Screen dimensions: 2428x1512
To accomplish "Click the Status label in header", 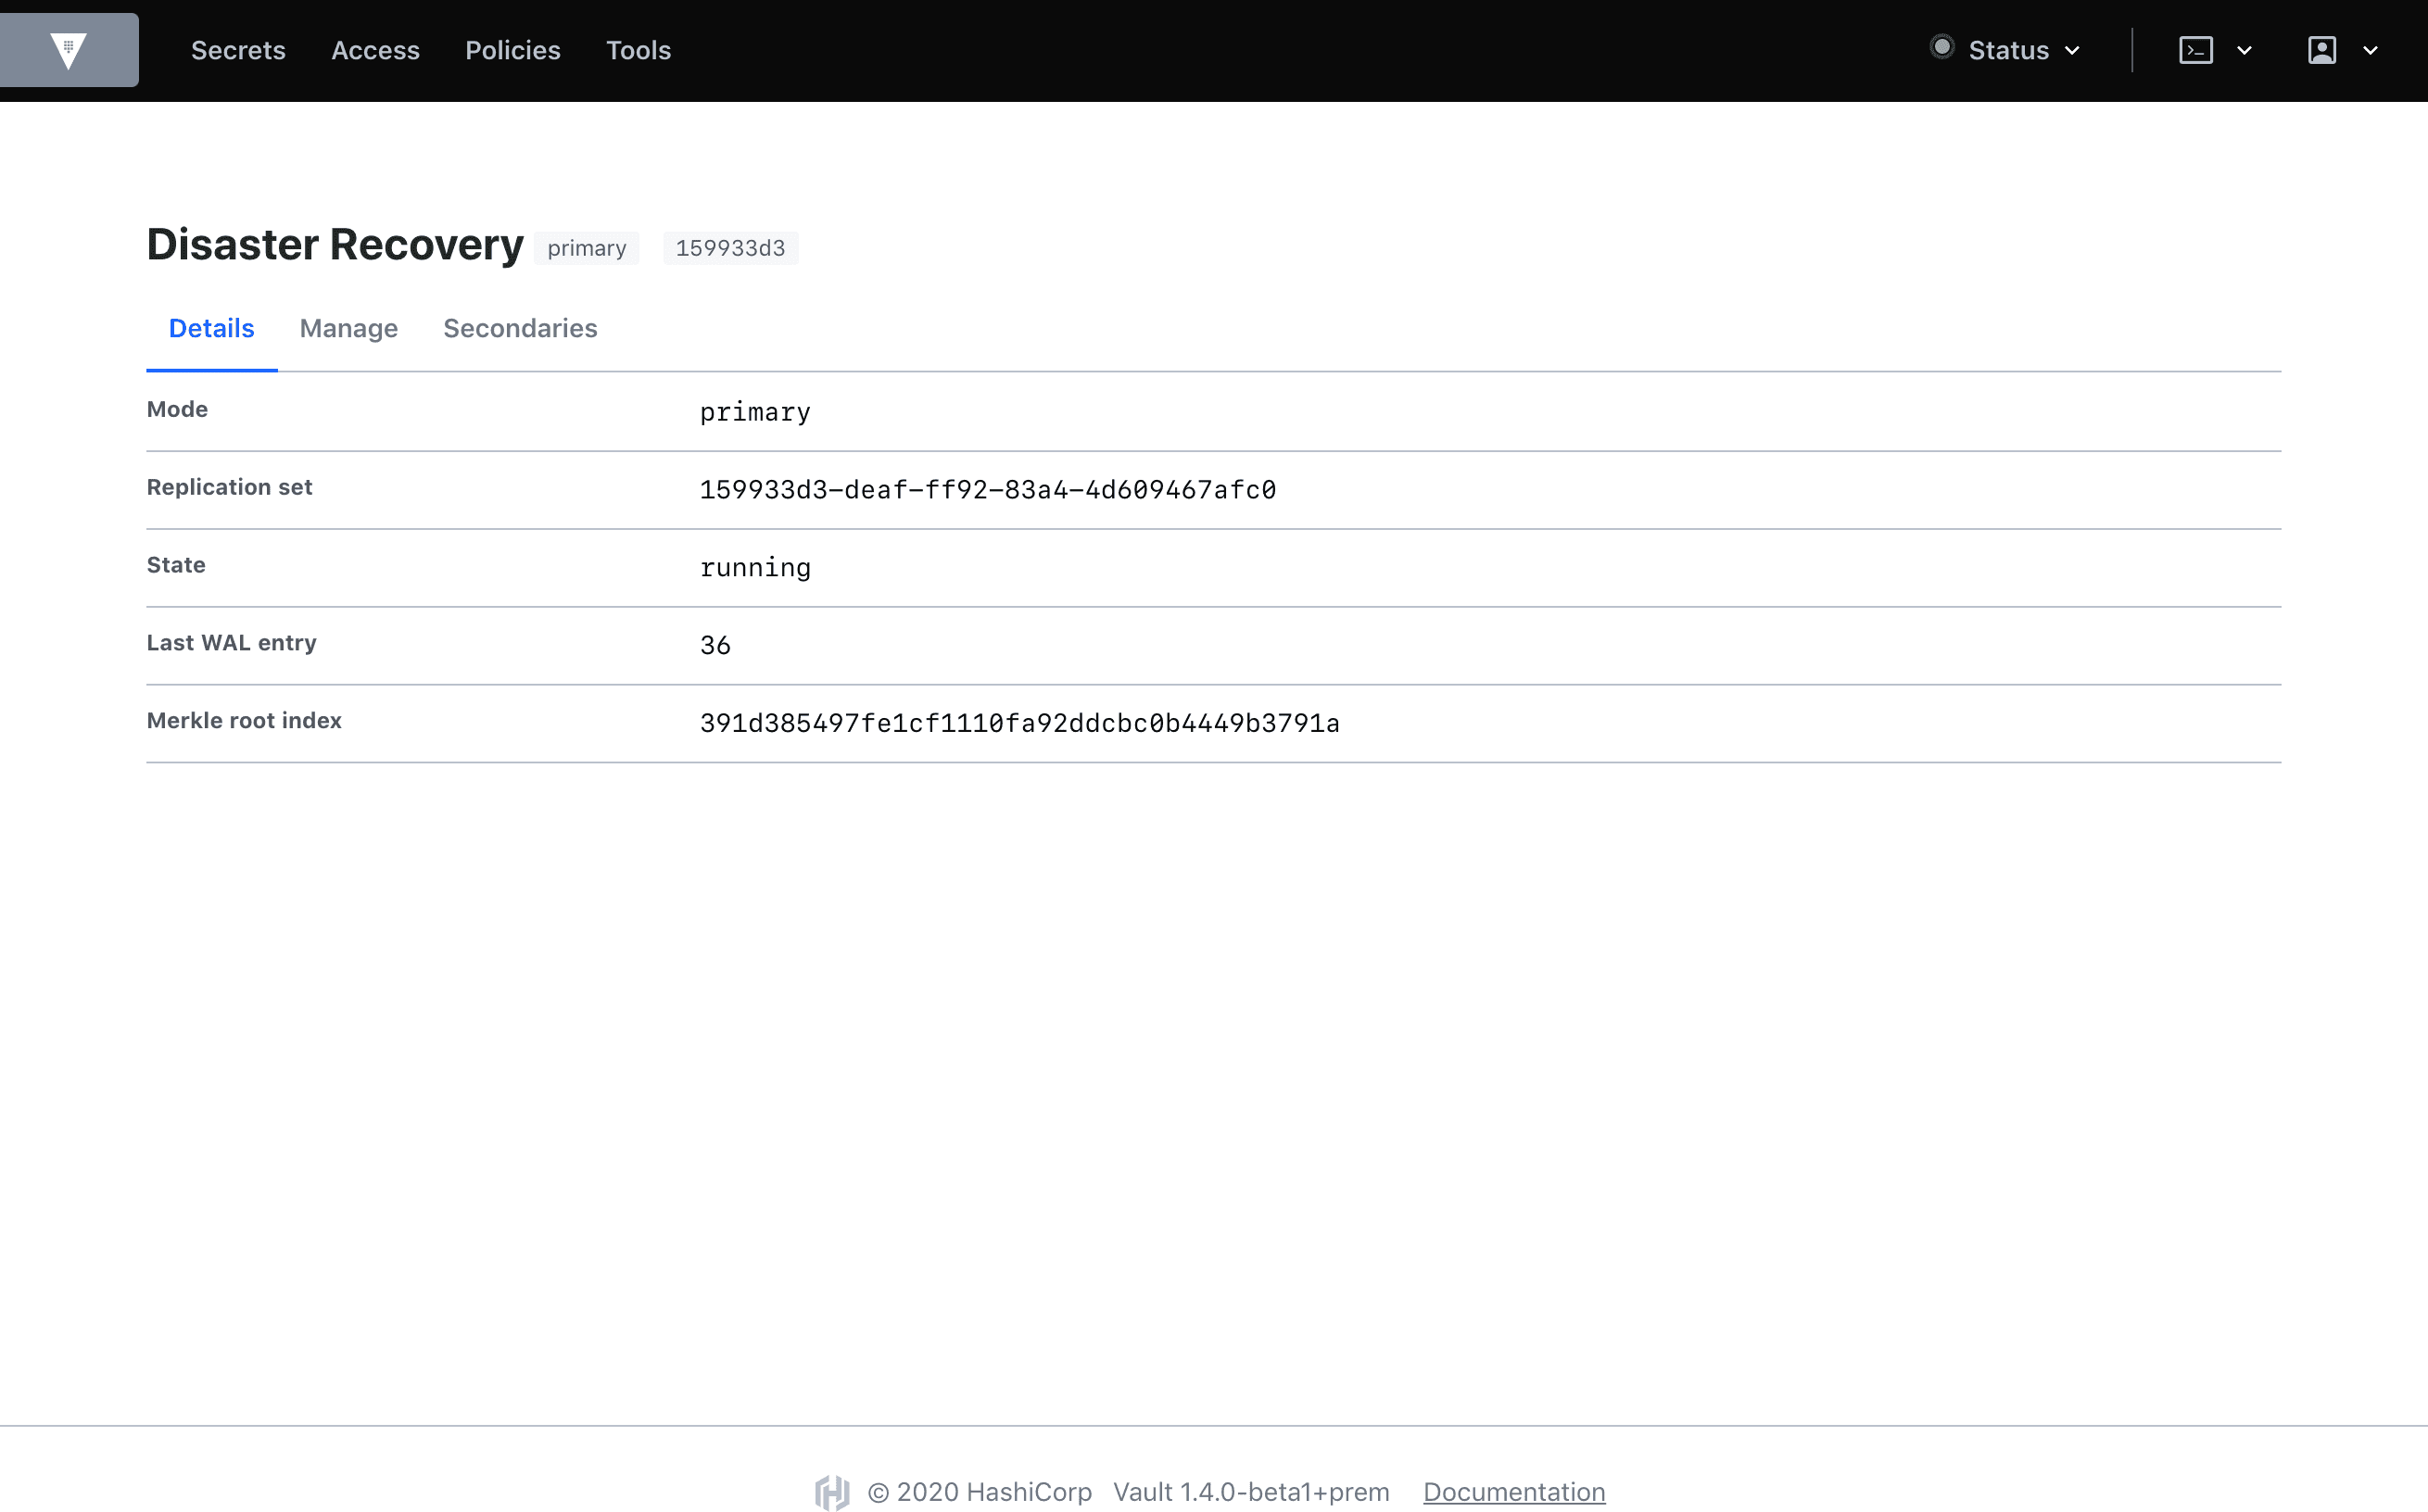I will click(x=2008, y=50).
